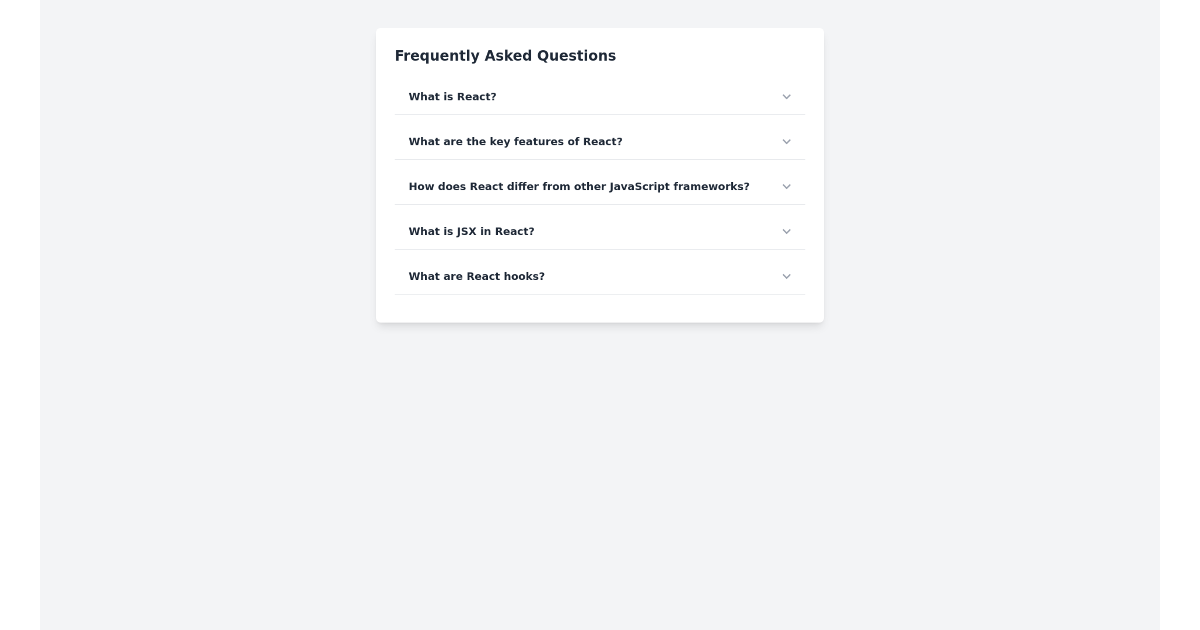Select the 'What is JSX in React?' heading

(471, 231)
